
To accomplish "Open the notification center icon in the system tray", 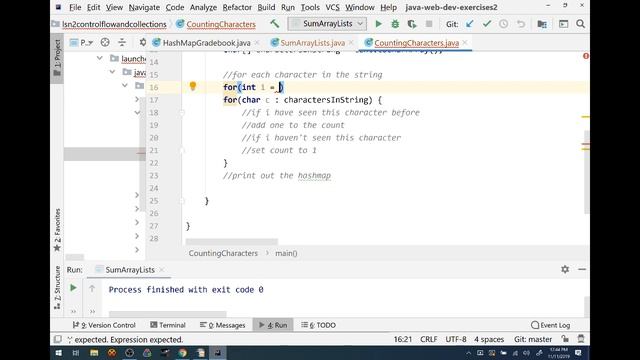I will click(x=578, y=353).
